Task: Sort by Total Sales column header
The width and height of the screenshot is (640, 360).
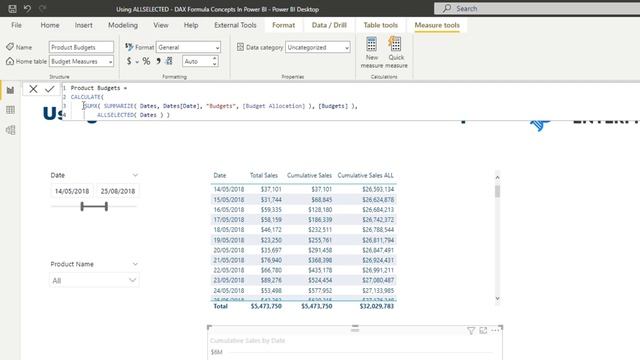Action: point(264,176)
